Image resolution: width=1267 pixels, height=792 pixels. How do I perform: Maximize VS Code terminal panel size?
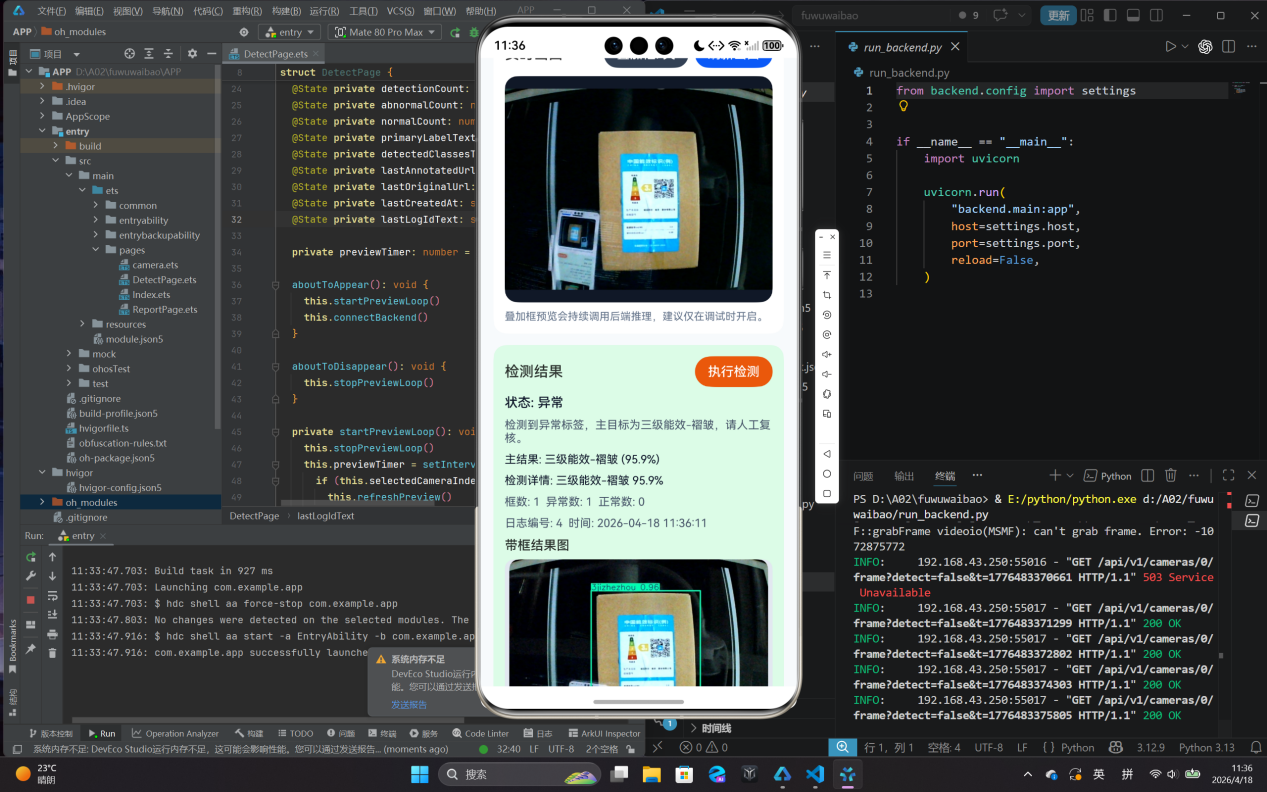coord(1228,476)
